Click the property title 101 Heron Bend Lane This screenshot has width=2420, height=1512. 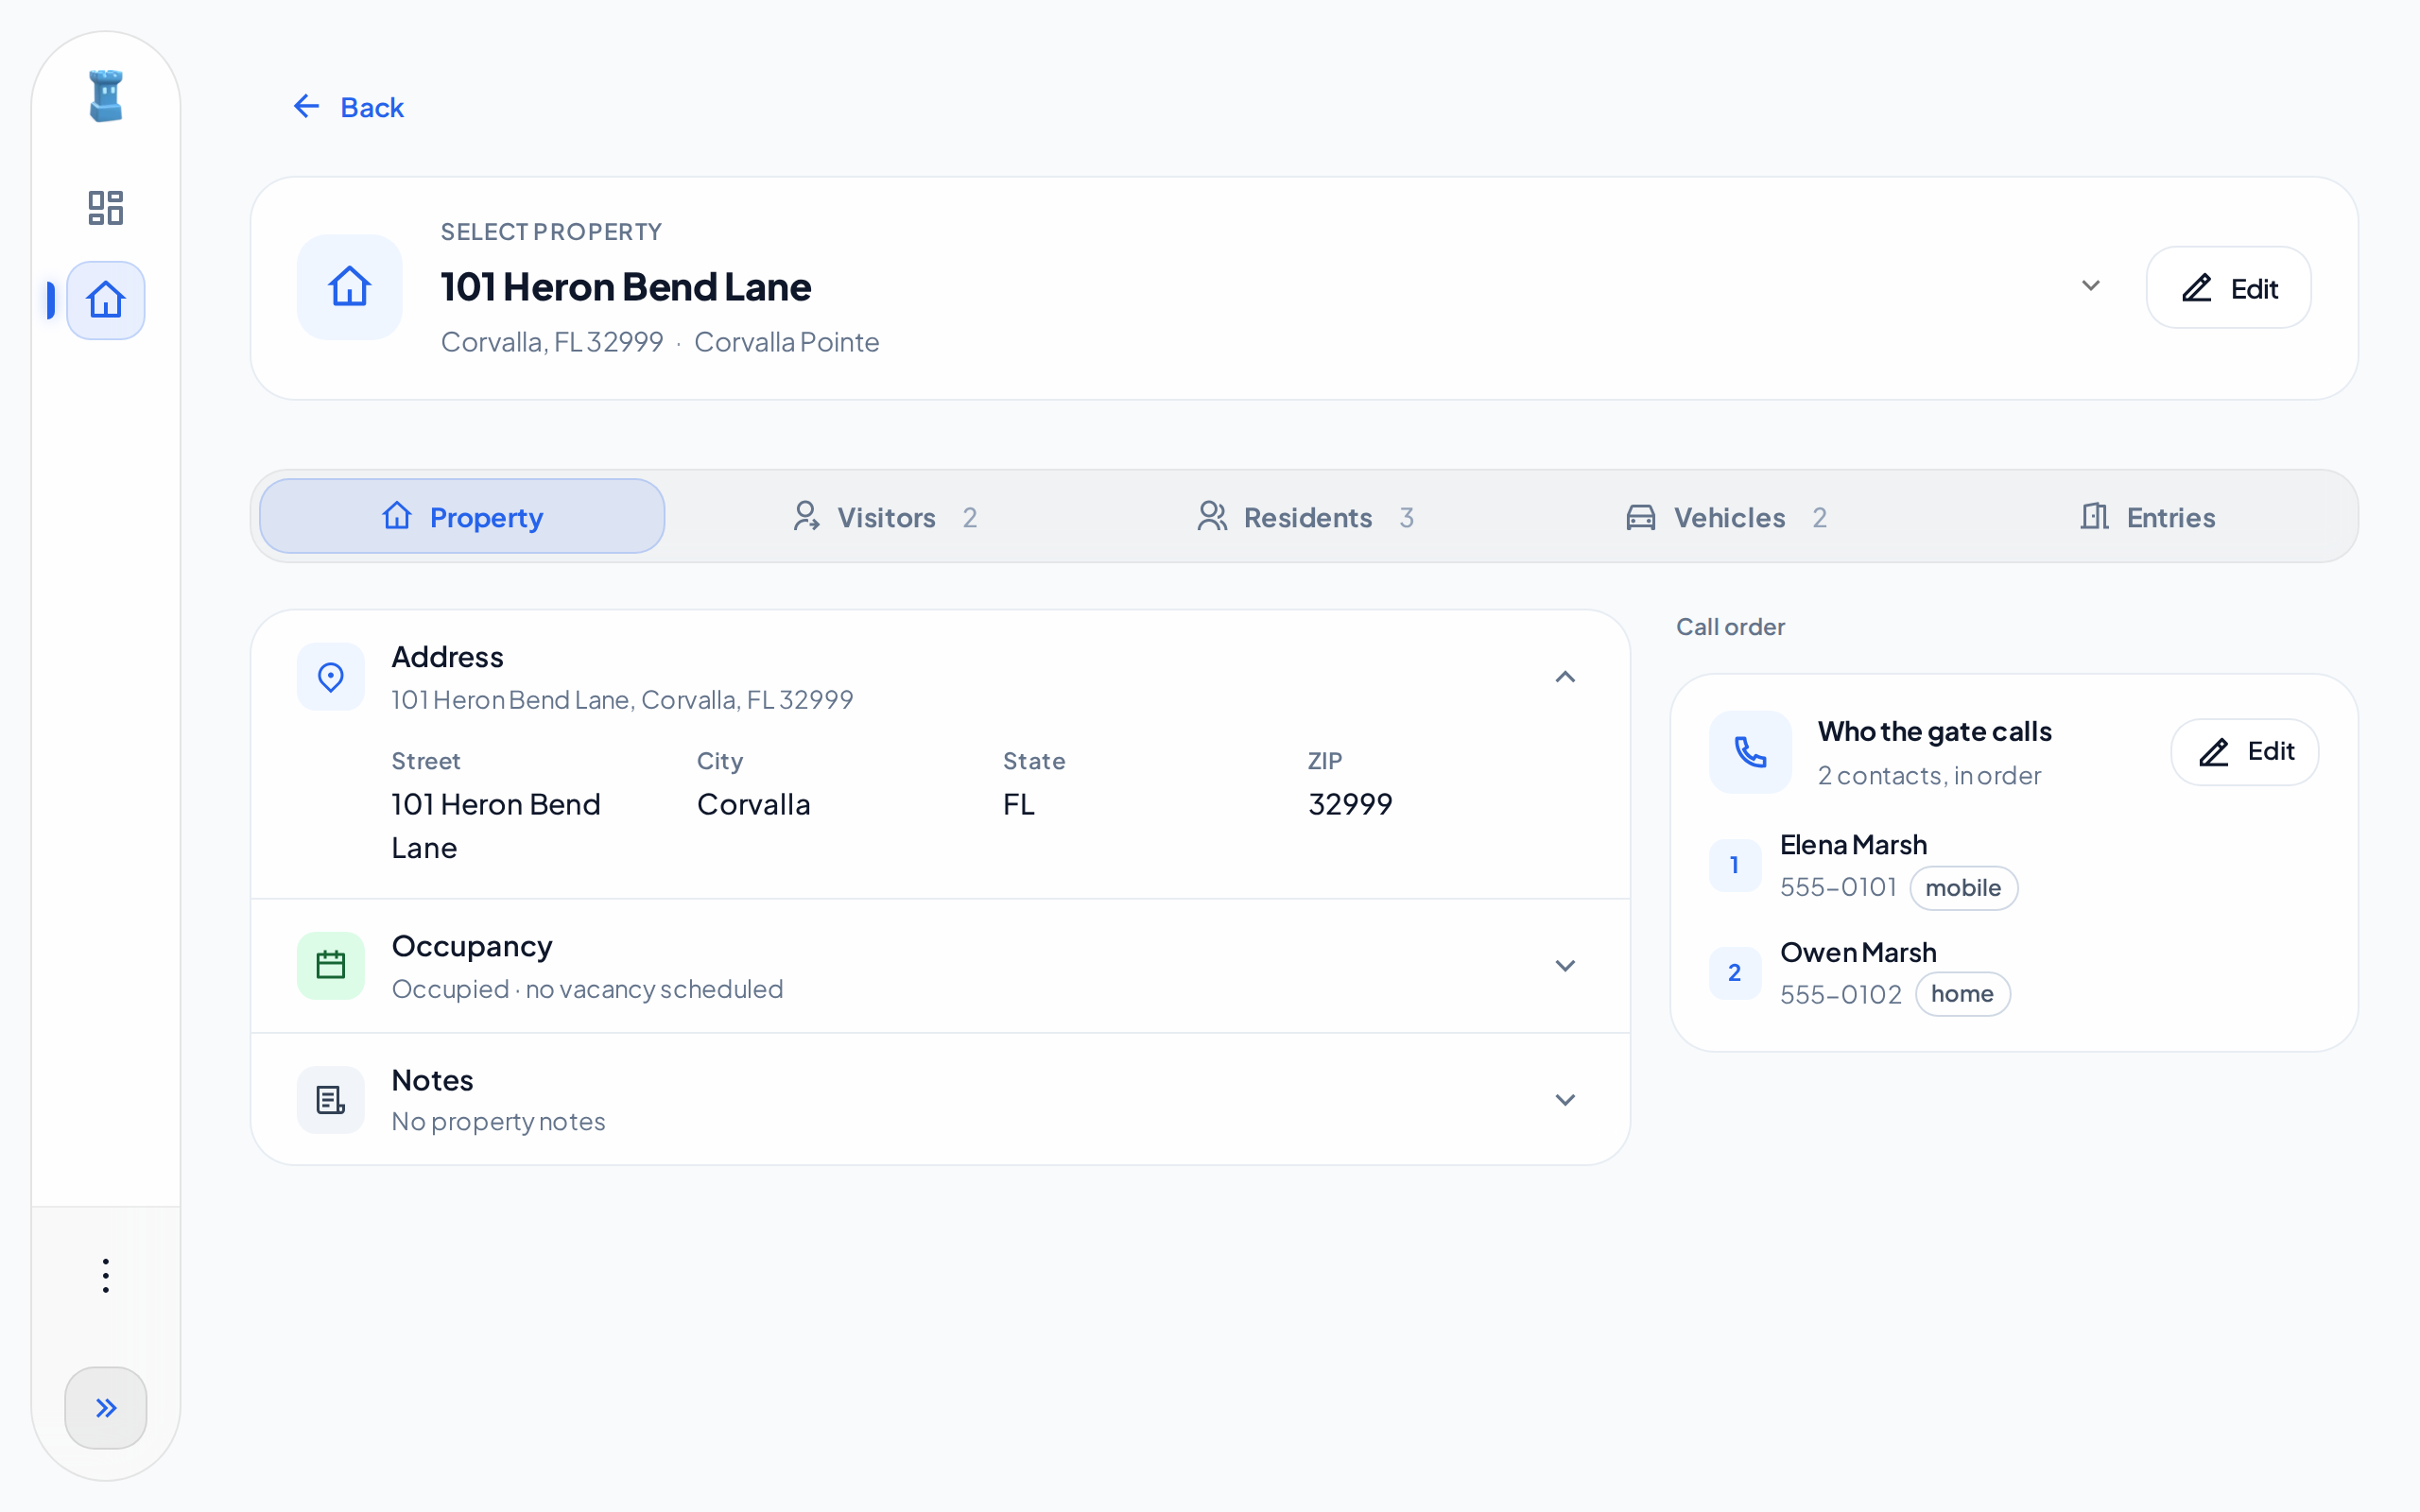coord(626,287)
